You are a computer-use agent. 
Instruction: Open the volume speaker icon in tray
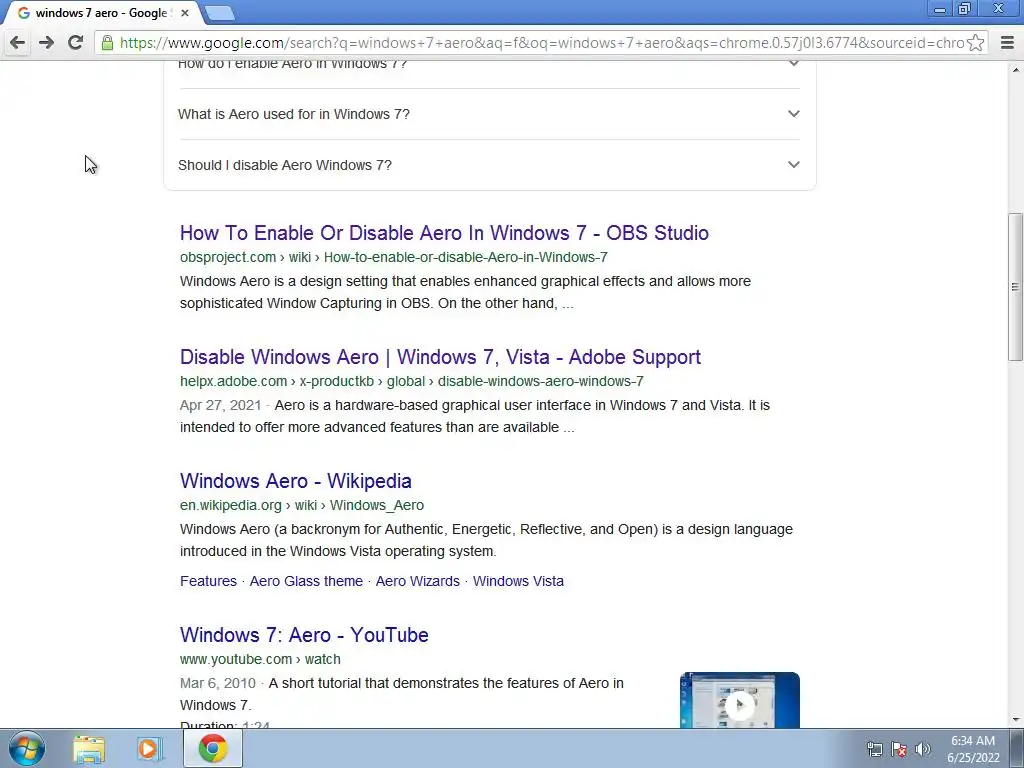tap(922, 749)
